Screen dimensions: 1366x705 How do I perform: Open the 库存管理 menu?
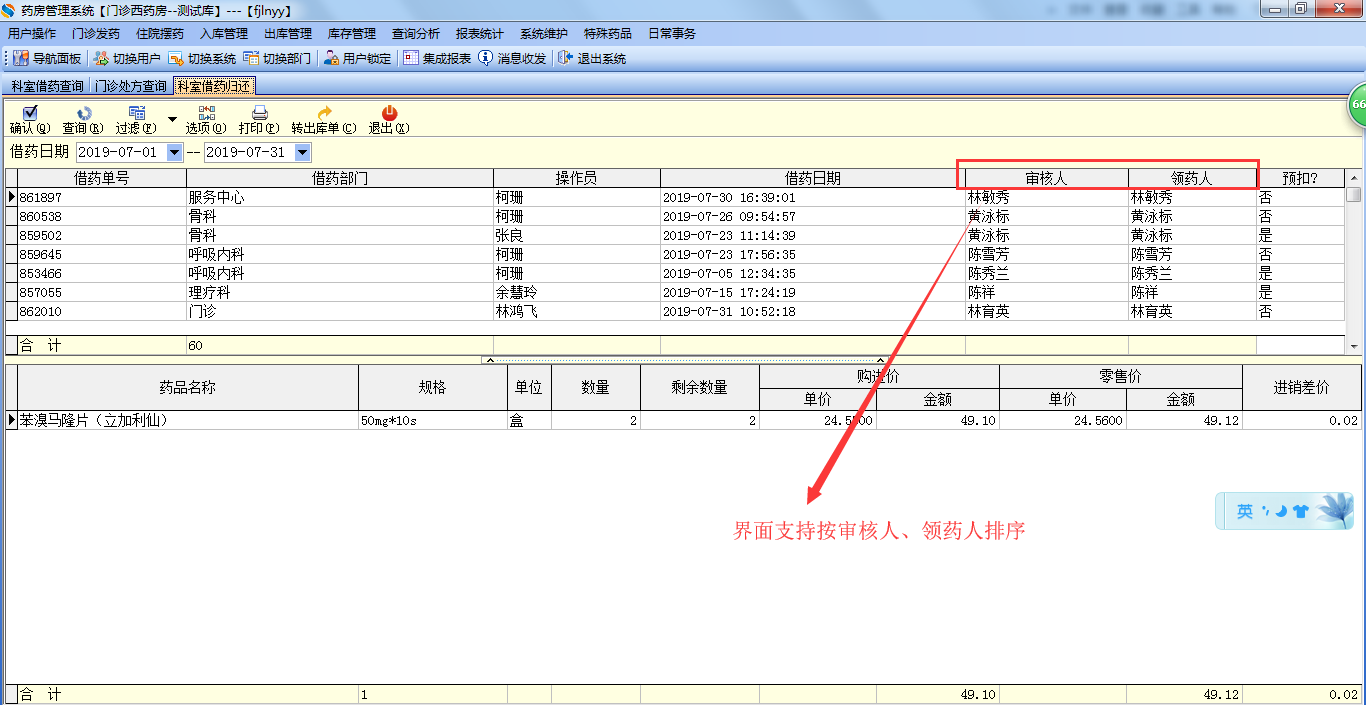tap(352, 34)
